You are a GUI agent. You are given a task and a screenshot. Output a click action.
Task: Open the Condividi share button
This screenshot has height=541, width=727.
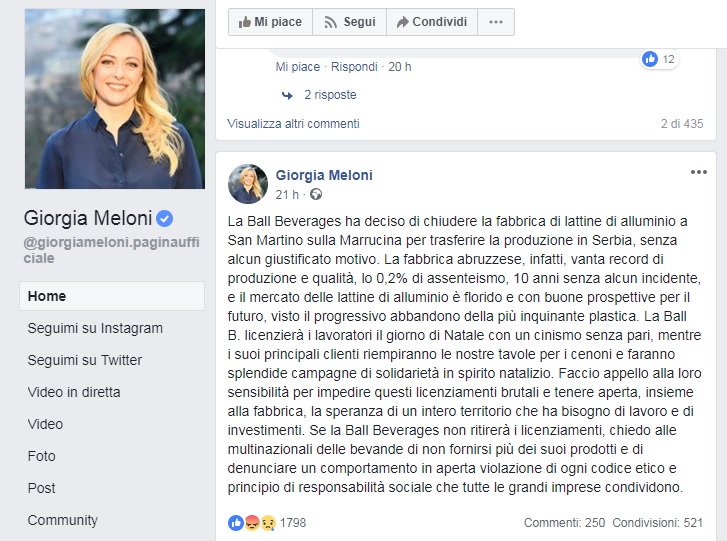[431, 21]
